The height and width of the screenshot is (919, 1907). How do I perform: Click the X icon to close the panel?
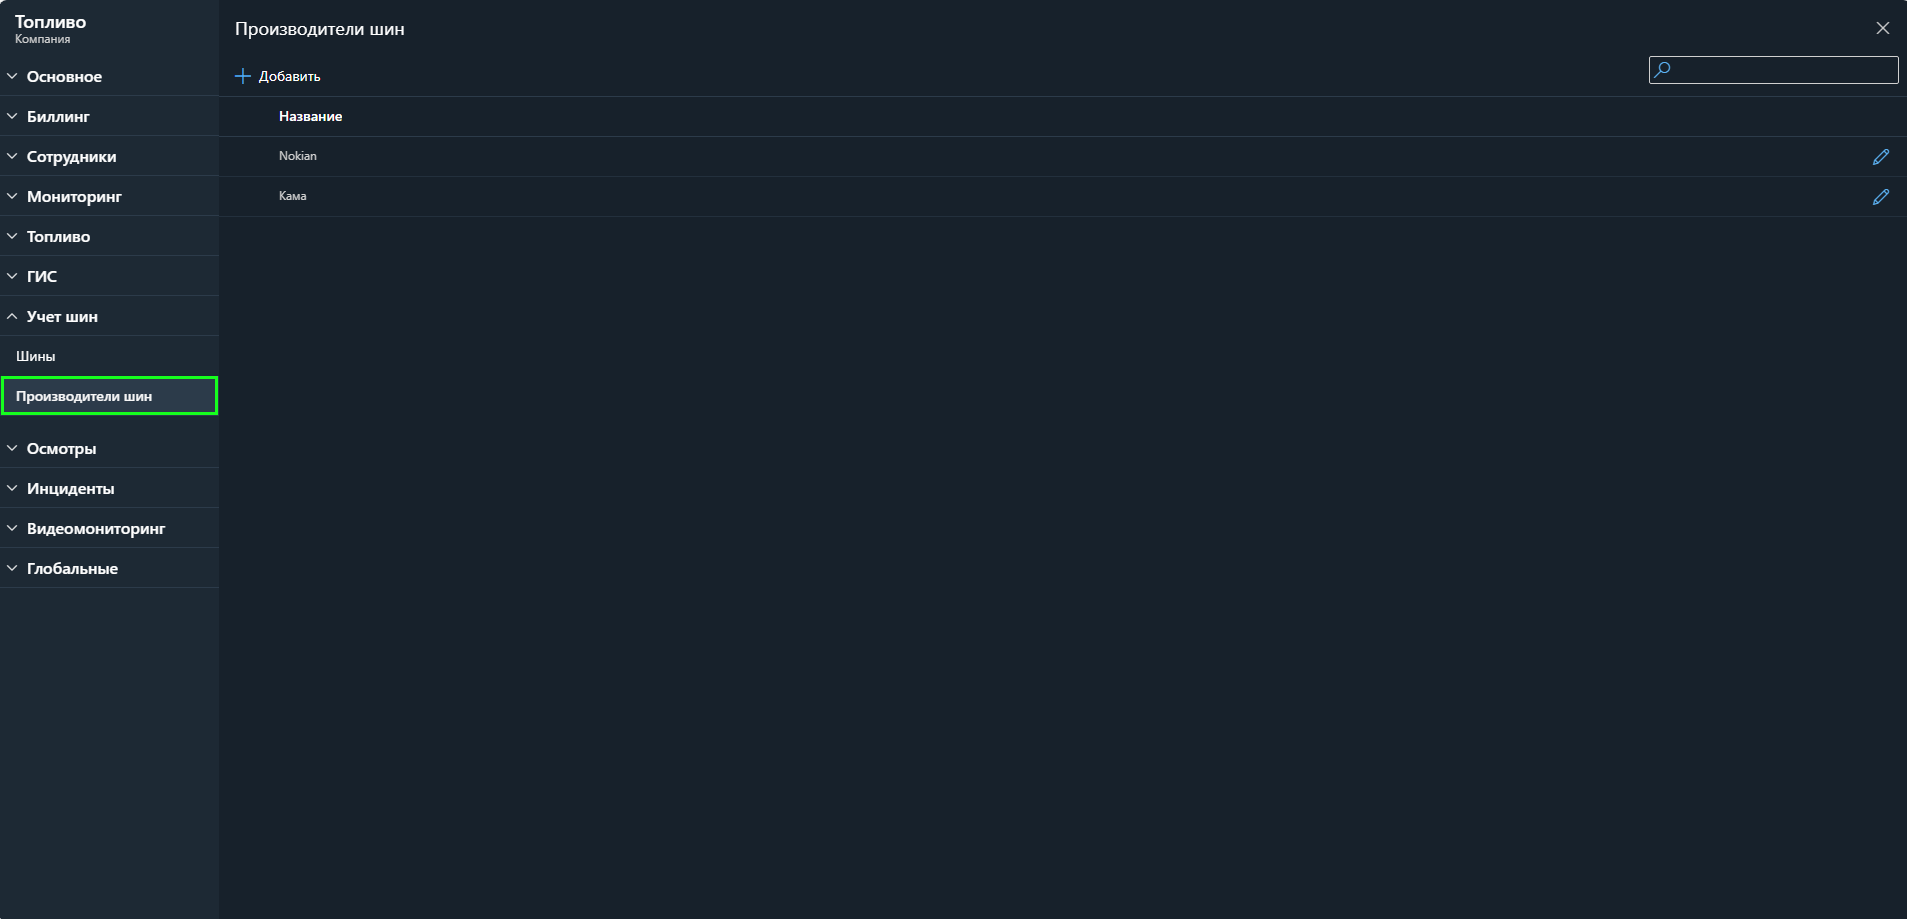point(1884,28)
